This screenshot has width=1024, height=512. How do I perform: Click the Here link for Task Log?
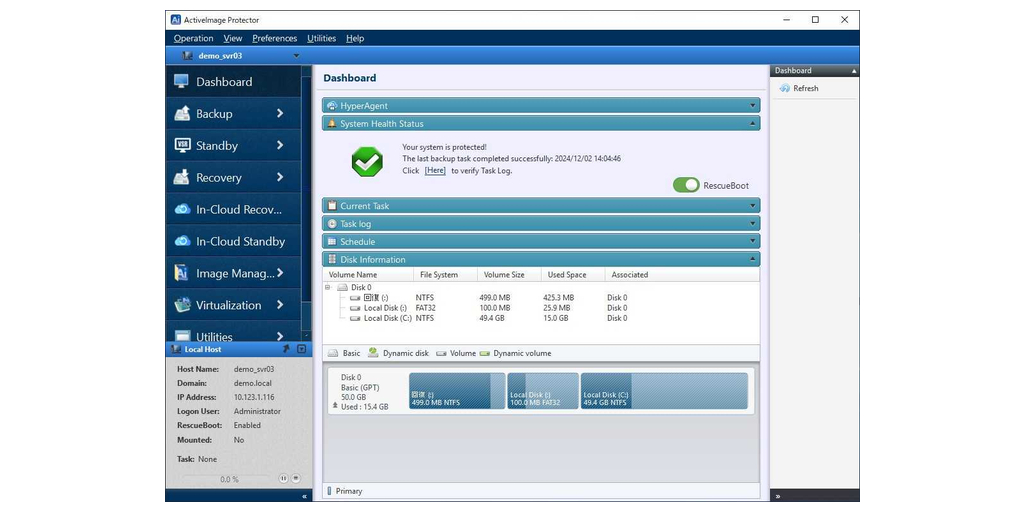pyautogui.click(x=435, y=170)
